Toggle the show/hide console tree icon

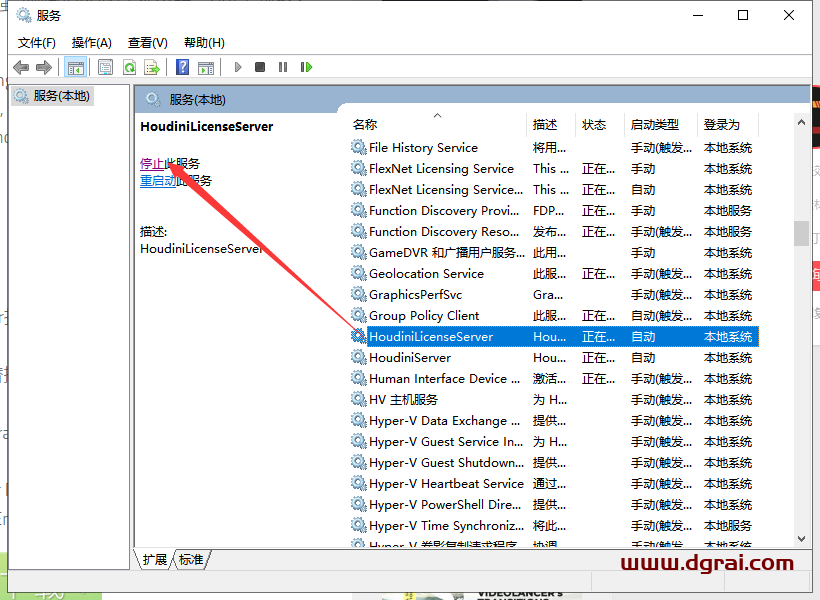point(75,67)
